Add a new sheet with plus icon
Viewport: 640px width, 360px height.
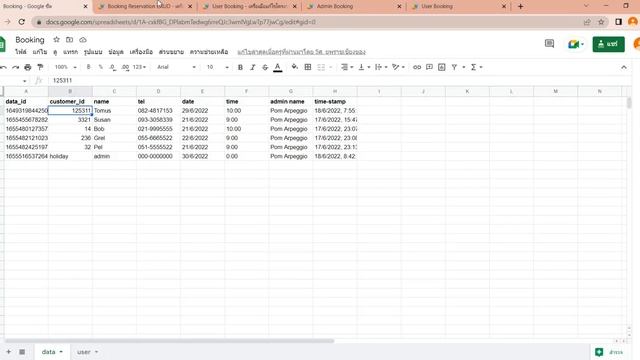pyautogui.click(x=8, y=352)
